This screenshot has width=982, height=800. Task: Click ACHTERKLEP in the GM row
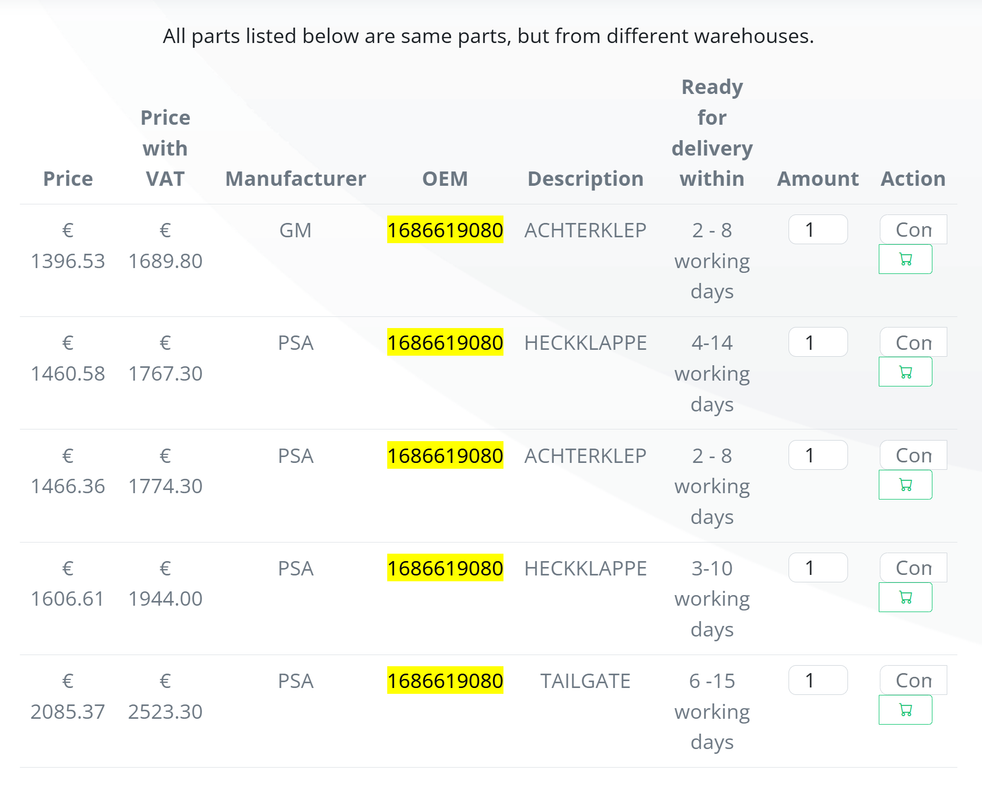tap(586, 230)
